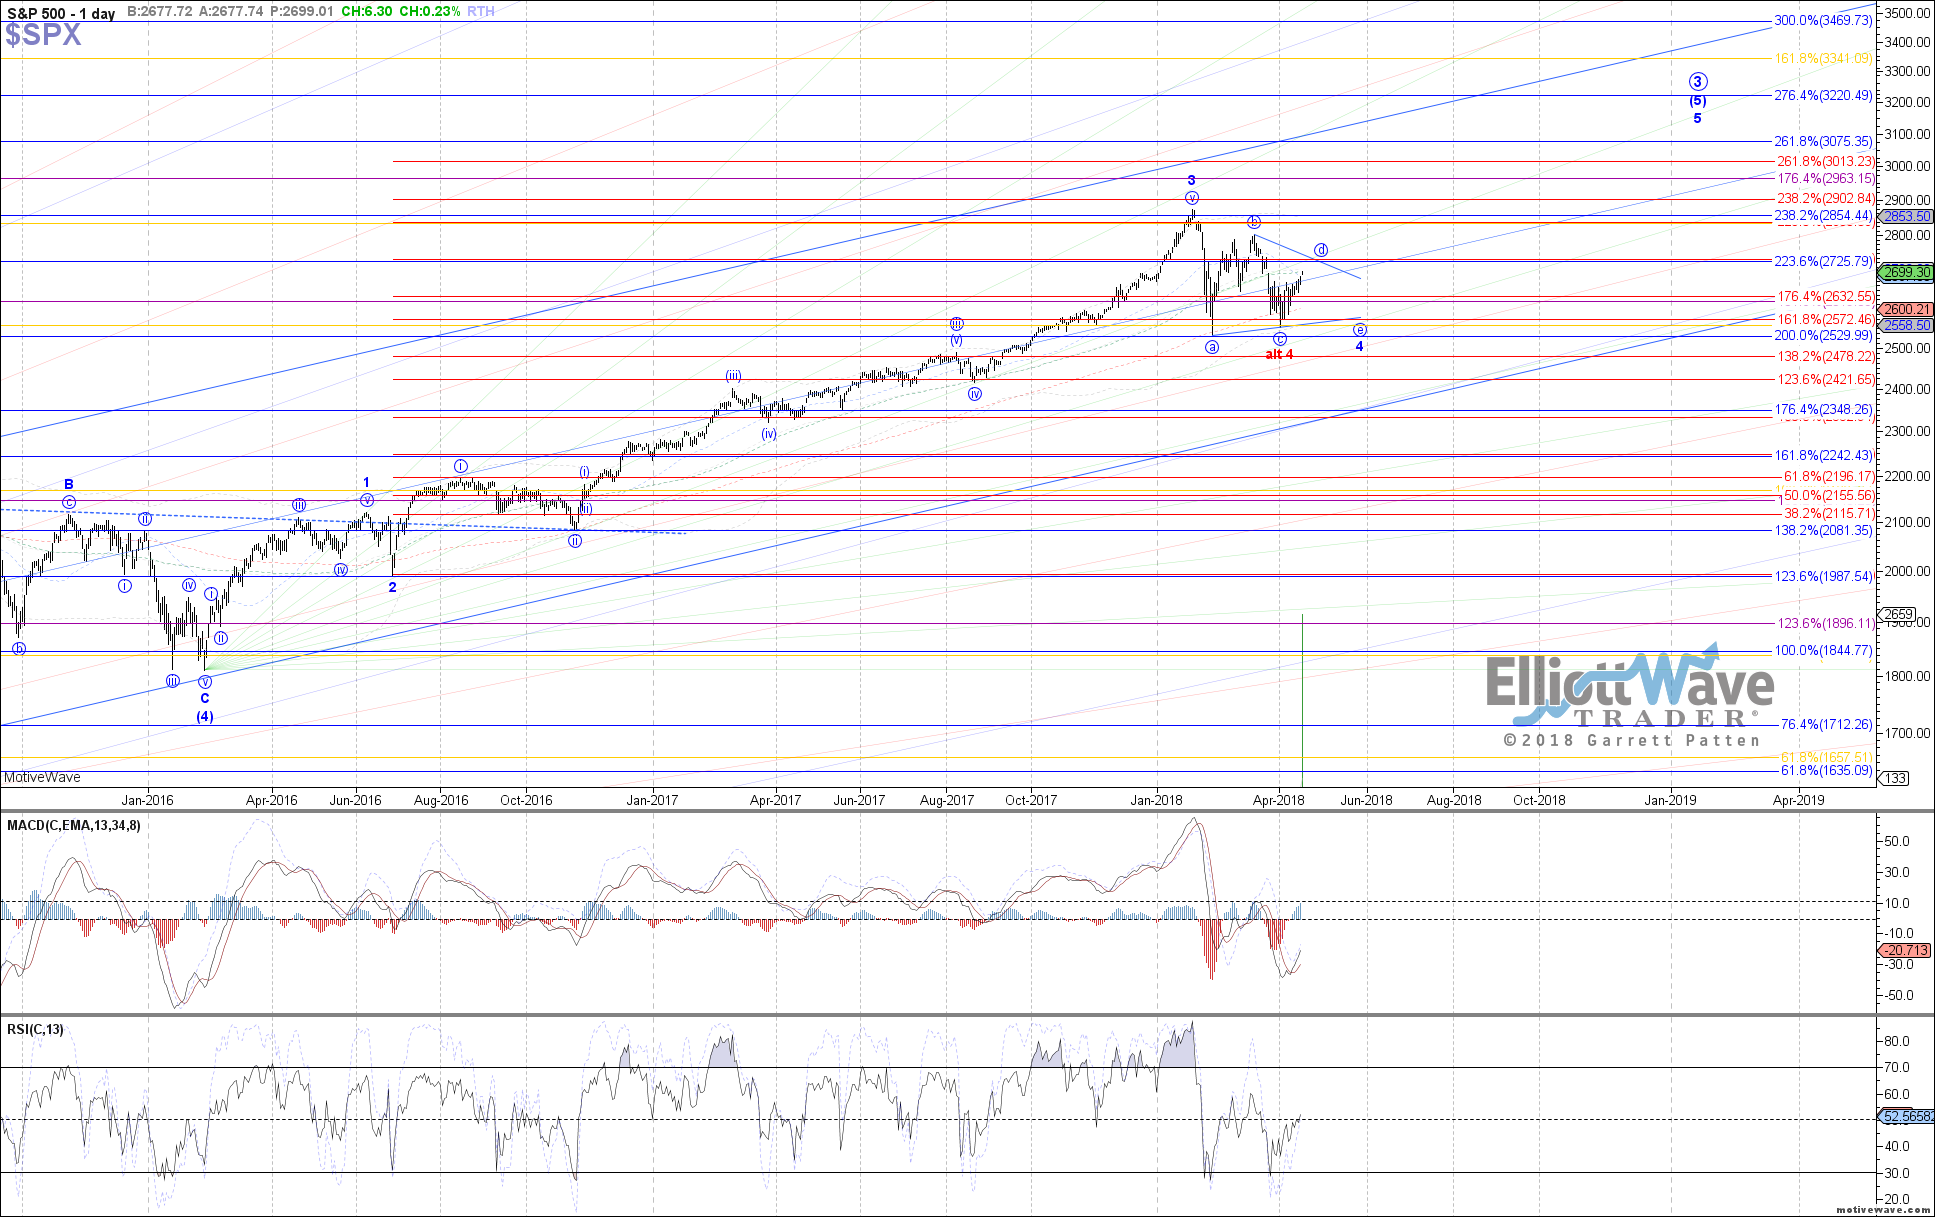Viewport: 1935px width, 1217px height.
Task: Click the 138.2%(2478.22) red level label
Action: tap(1826, 357)
